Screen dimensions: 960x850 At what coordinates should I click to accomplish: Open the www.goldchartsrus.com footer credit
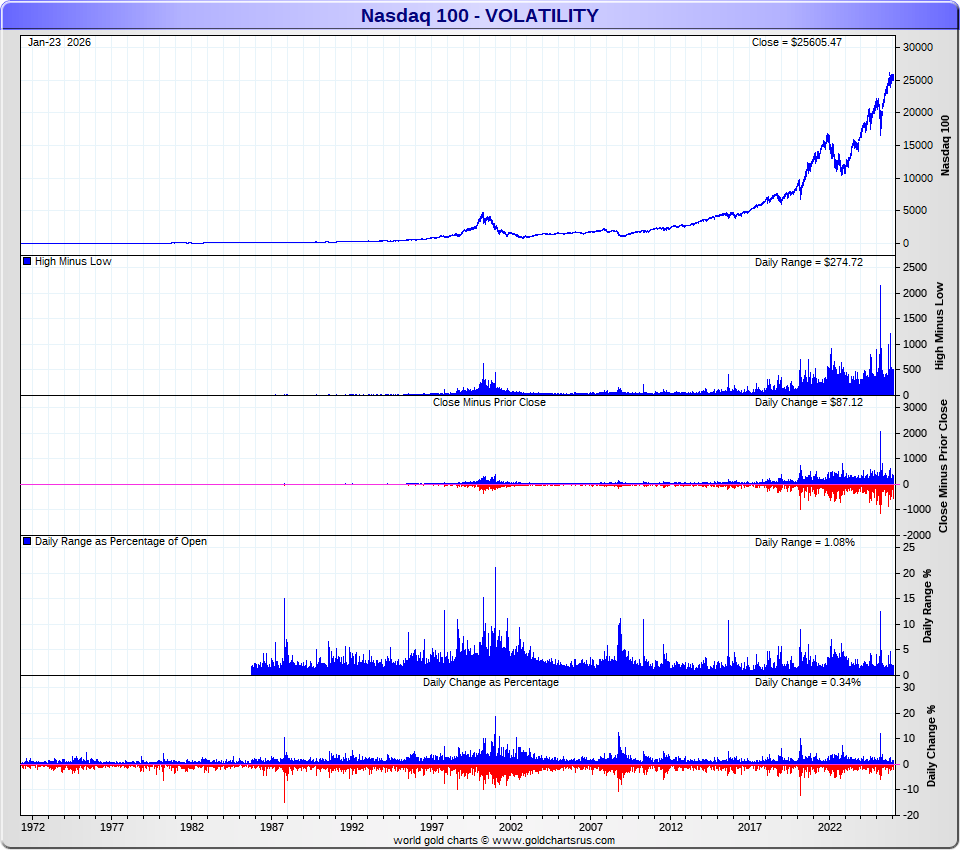tap(553, 840)
